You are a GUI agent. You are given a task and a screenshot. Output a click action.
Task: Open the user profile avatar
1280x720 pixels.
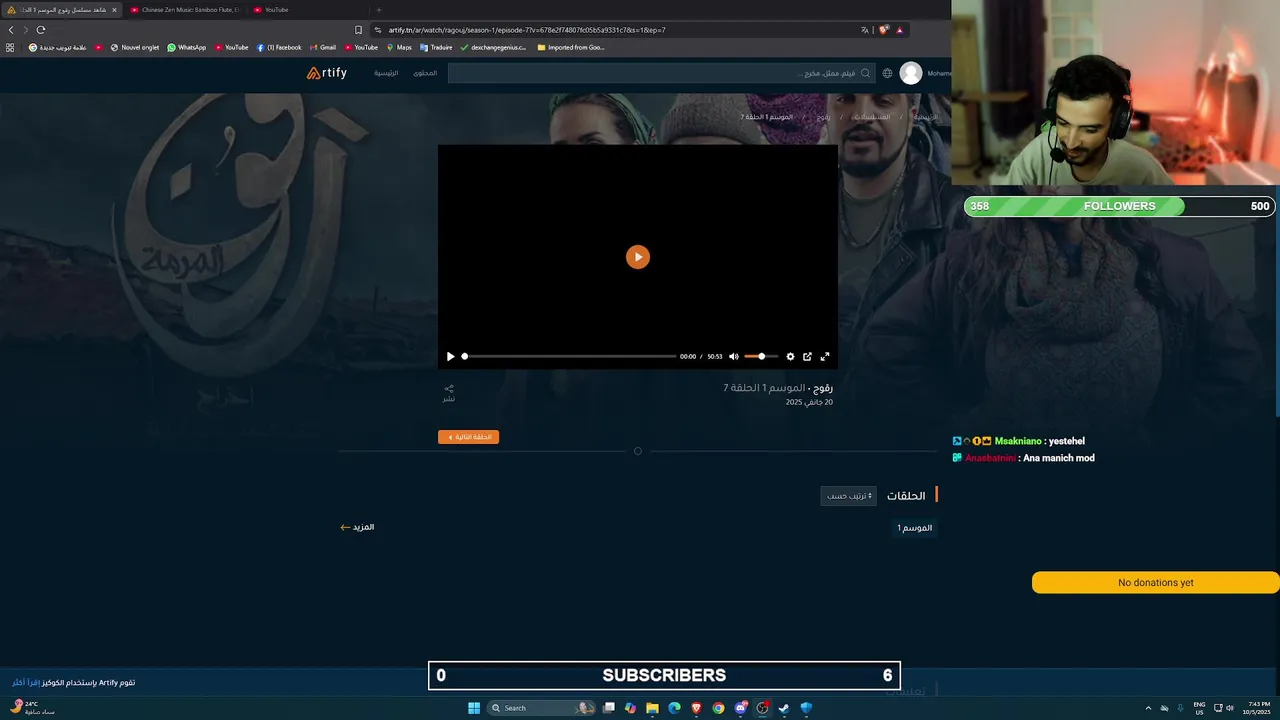910,73
